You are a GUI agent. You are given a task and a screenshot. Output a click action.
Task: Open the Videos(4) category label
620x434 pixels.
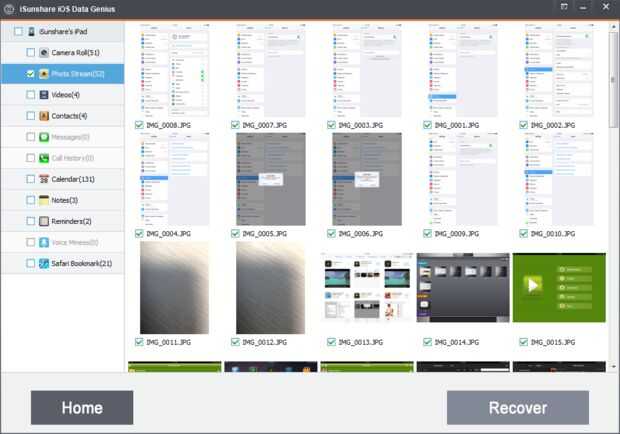(x=66, y=95)
